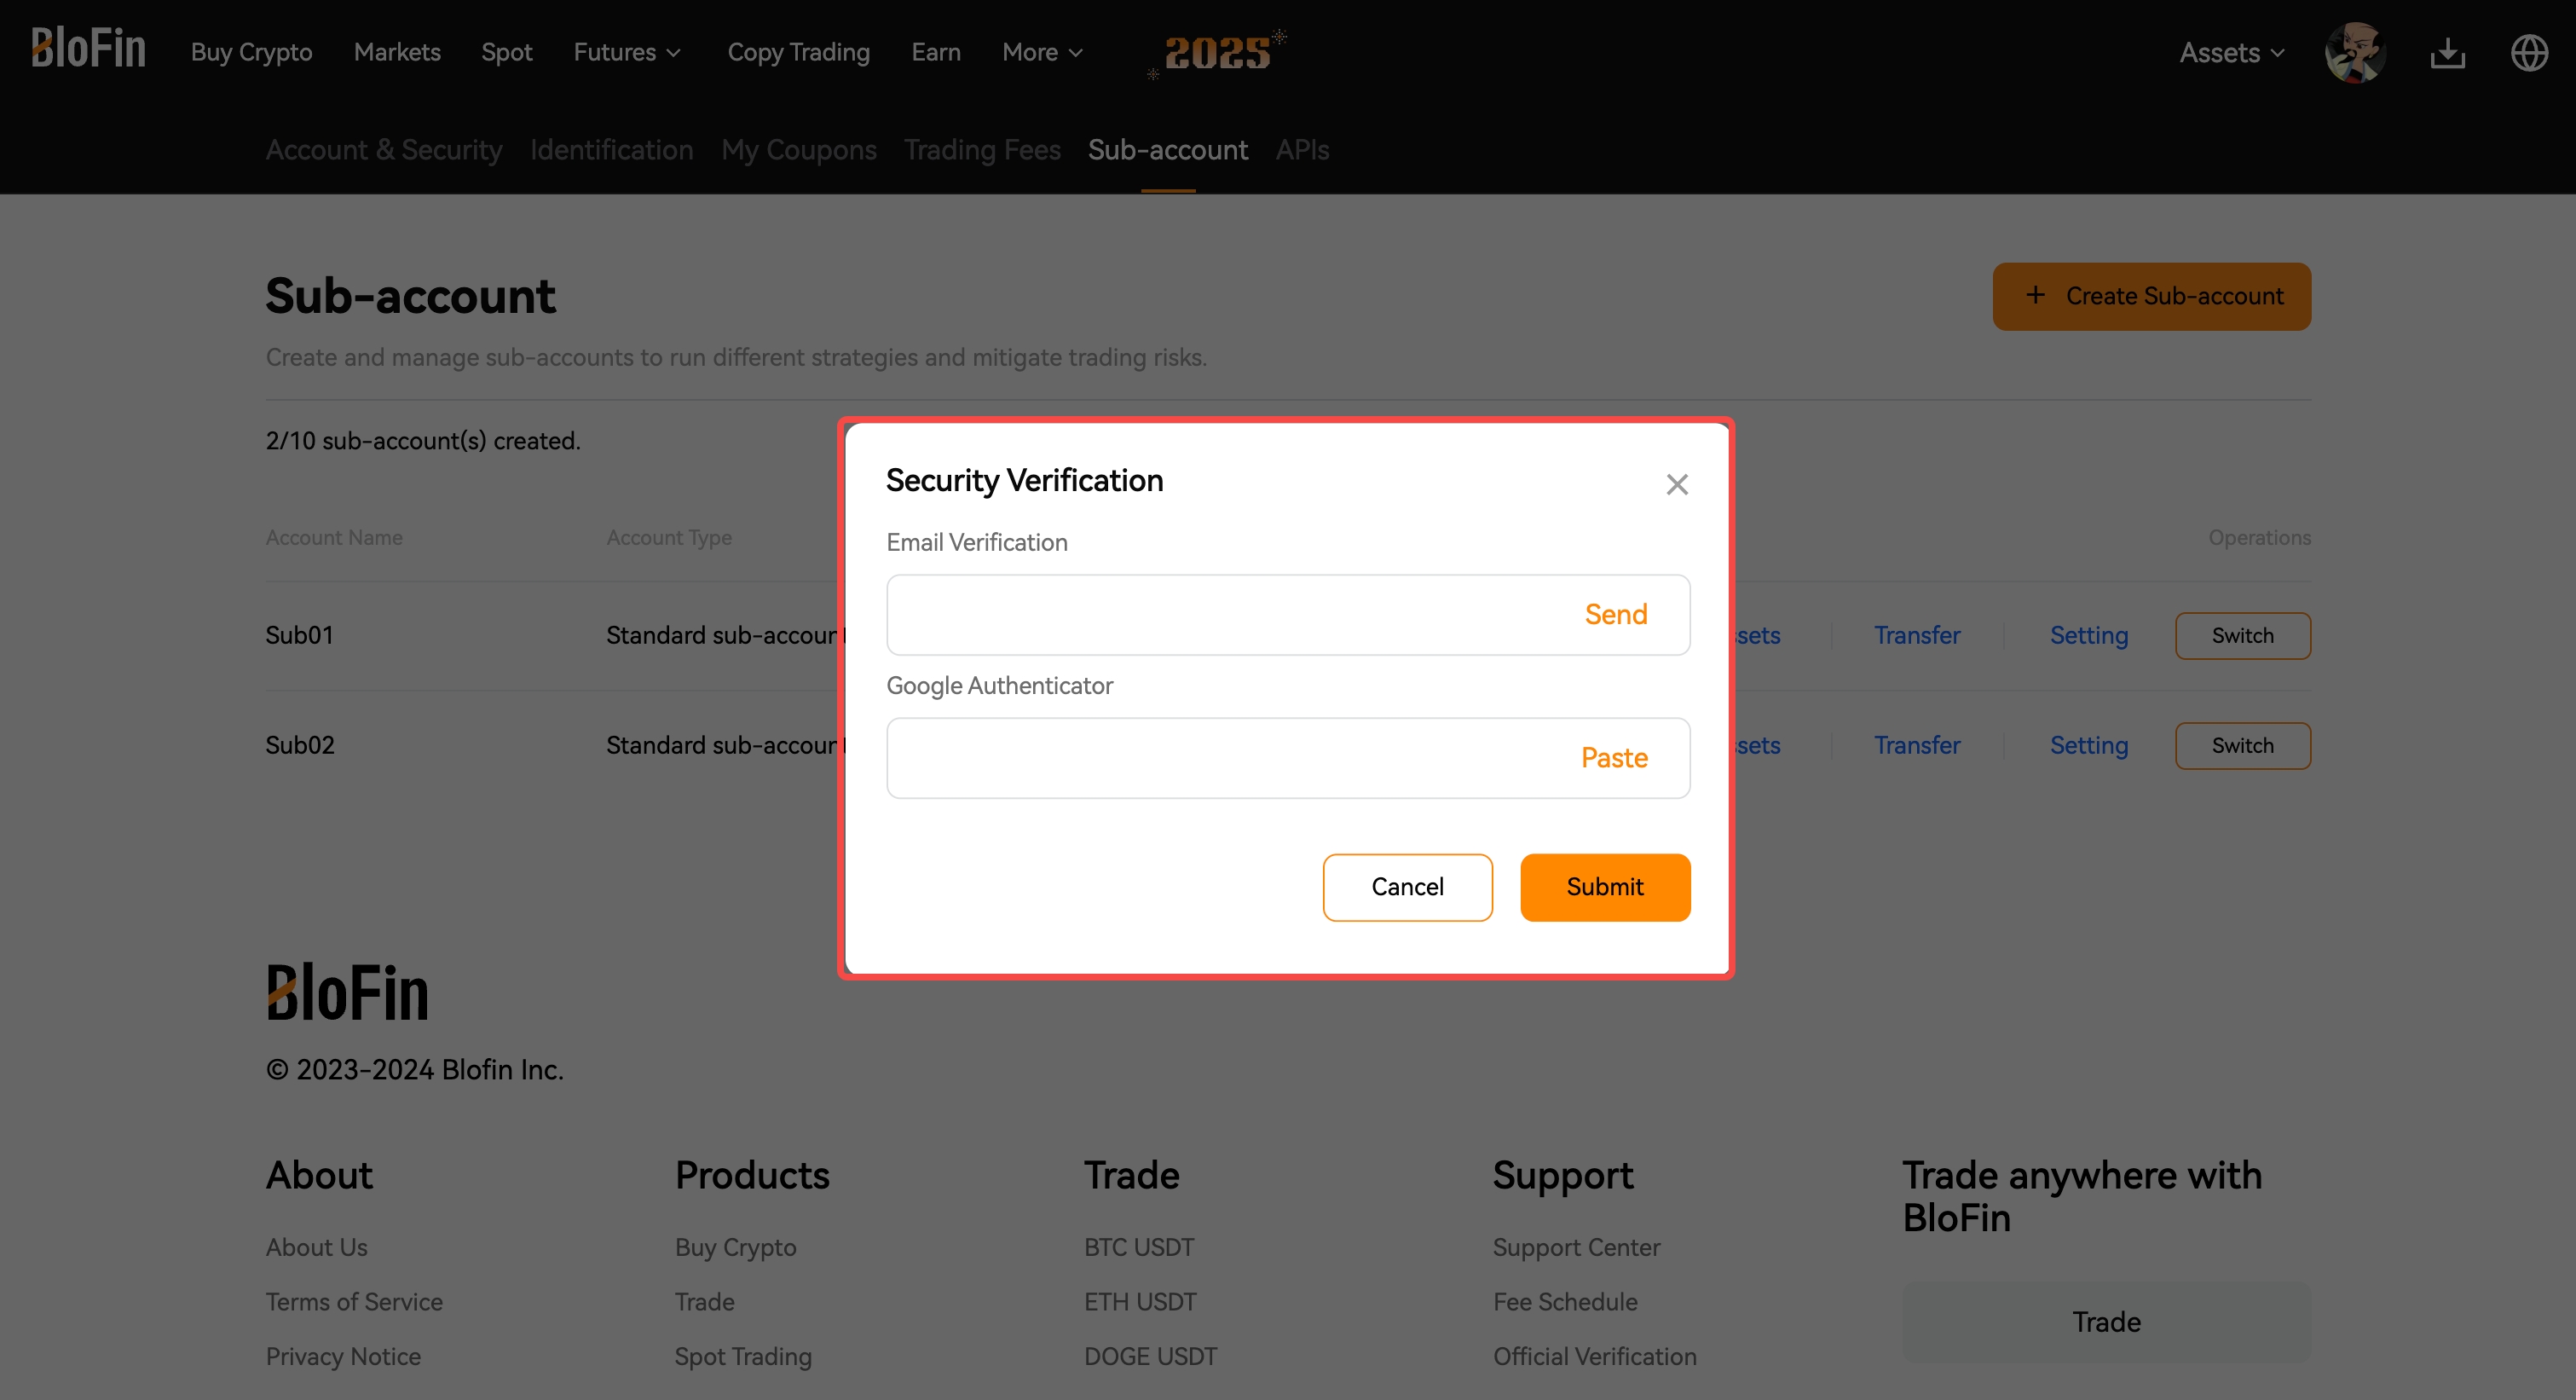The width and height of the screenshot is (2576, 1400).
Task: Open the Trading Fees tab
Action: (982, 149)
